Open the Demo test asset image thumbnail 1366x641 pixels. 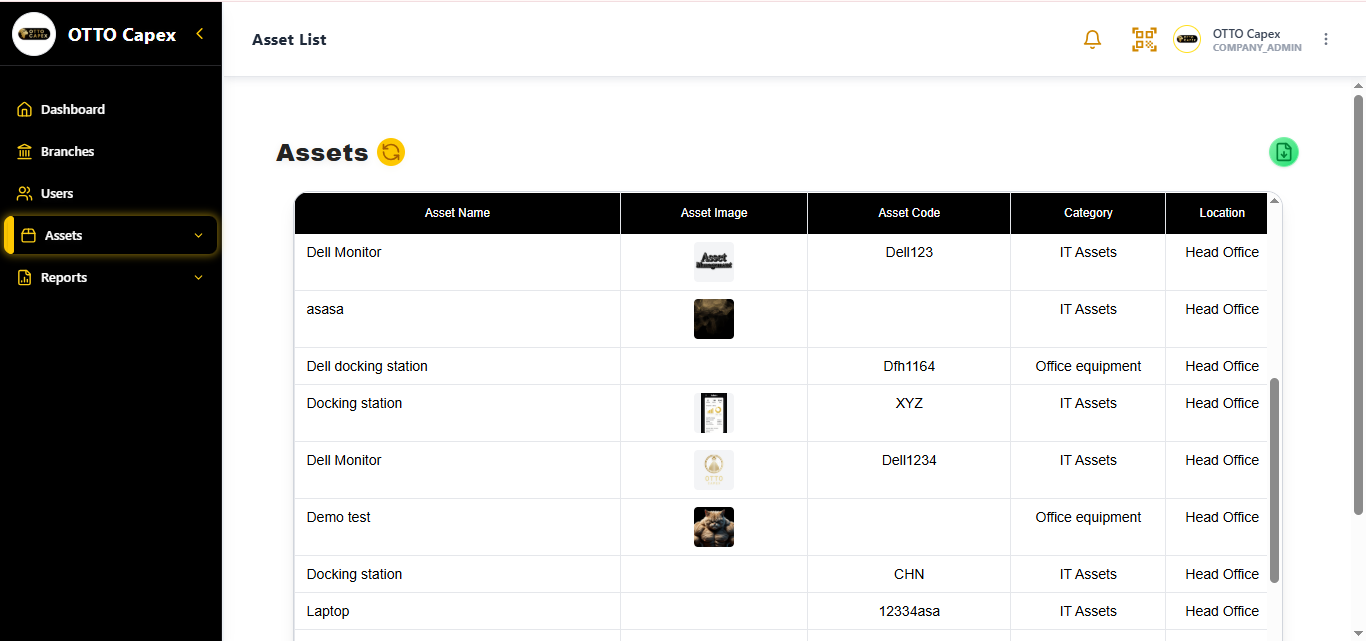click(714, 527)
